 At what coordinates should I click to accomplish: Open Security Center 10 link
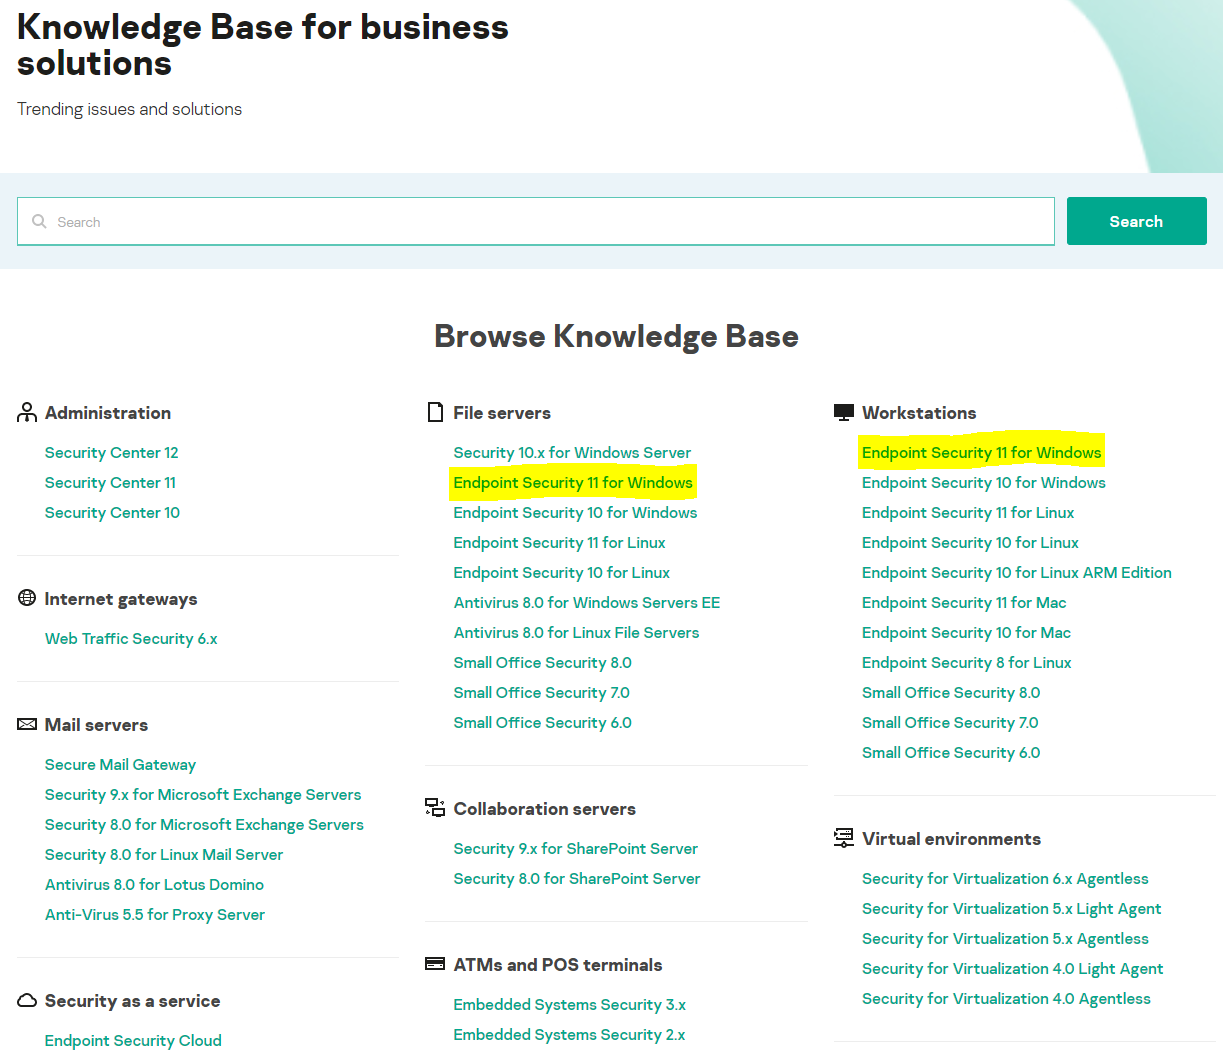click(x=112, y=513)
